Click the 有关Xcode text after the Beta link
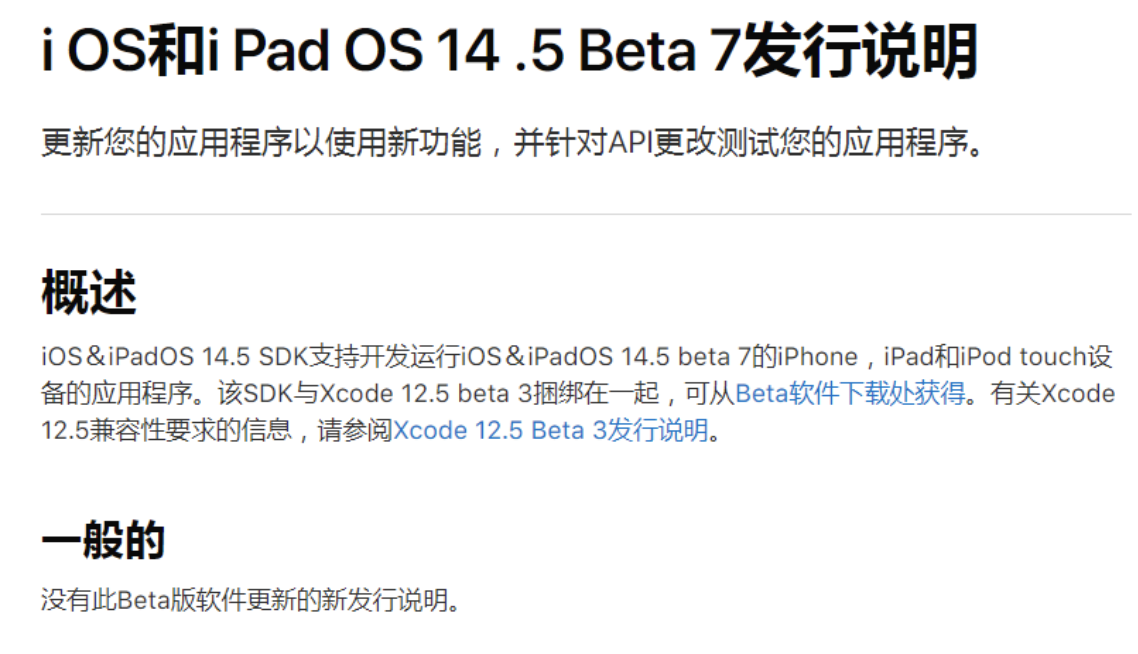The image size is (1138, 654). [1052, 393]
